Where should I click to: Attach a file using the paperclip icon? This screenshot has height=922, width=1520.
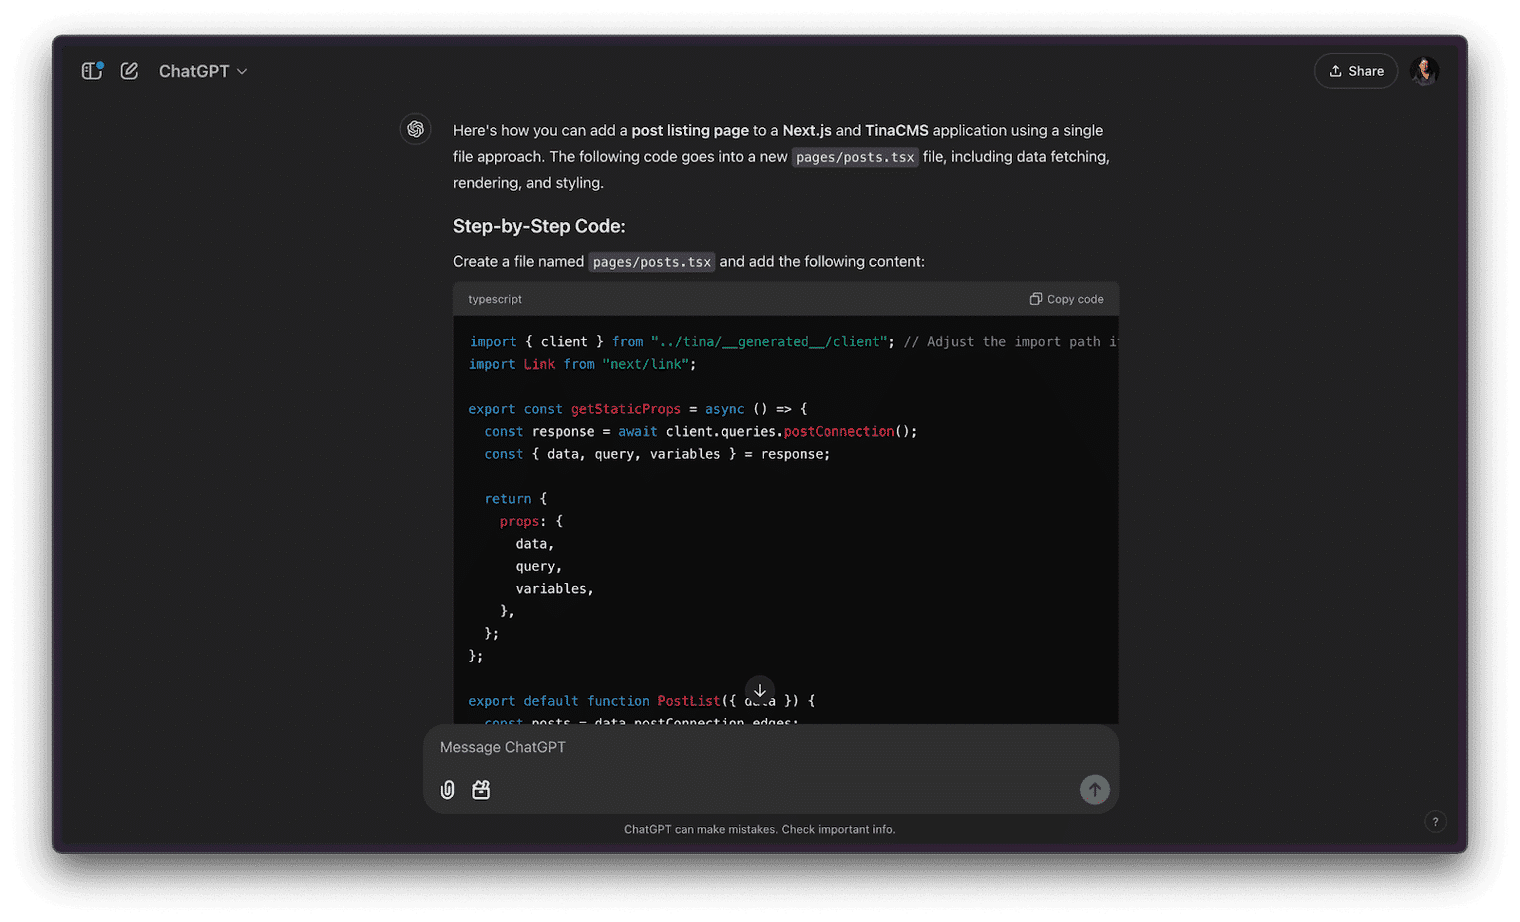coord(448,790)
